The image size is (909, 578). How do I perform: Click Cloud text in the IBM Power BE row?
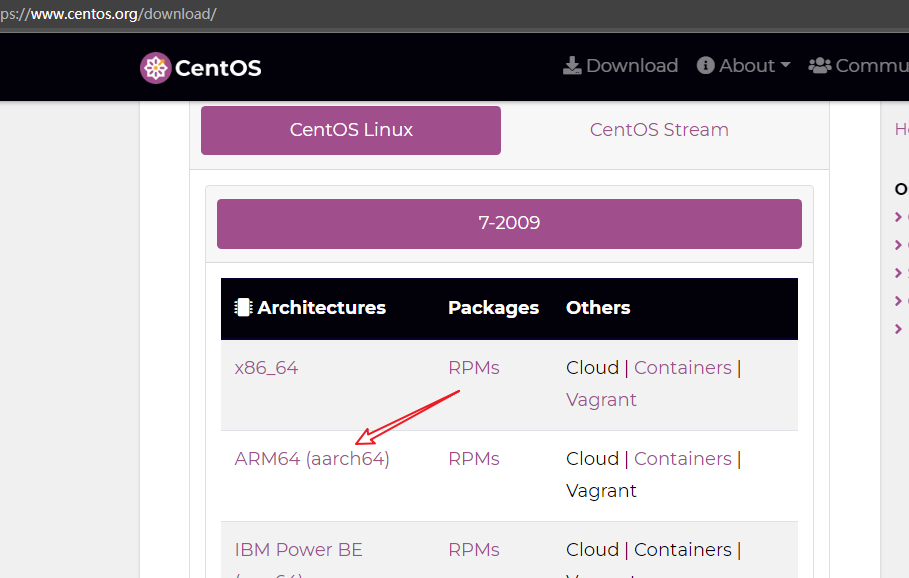coord(592,550)
